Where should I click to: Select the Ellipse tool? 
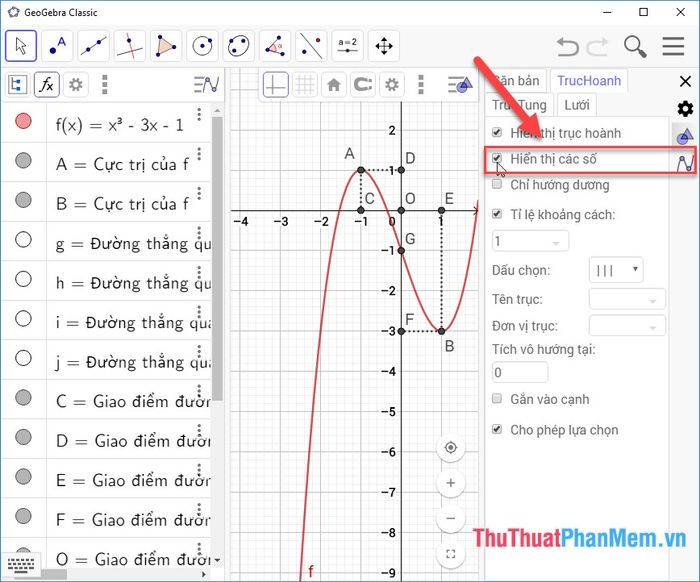pos(238,46)
